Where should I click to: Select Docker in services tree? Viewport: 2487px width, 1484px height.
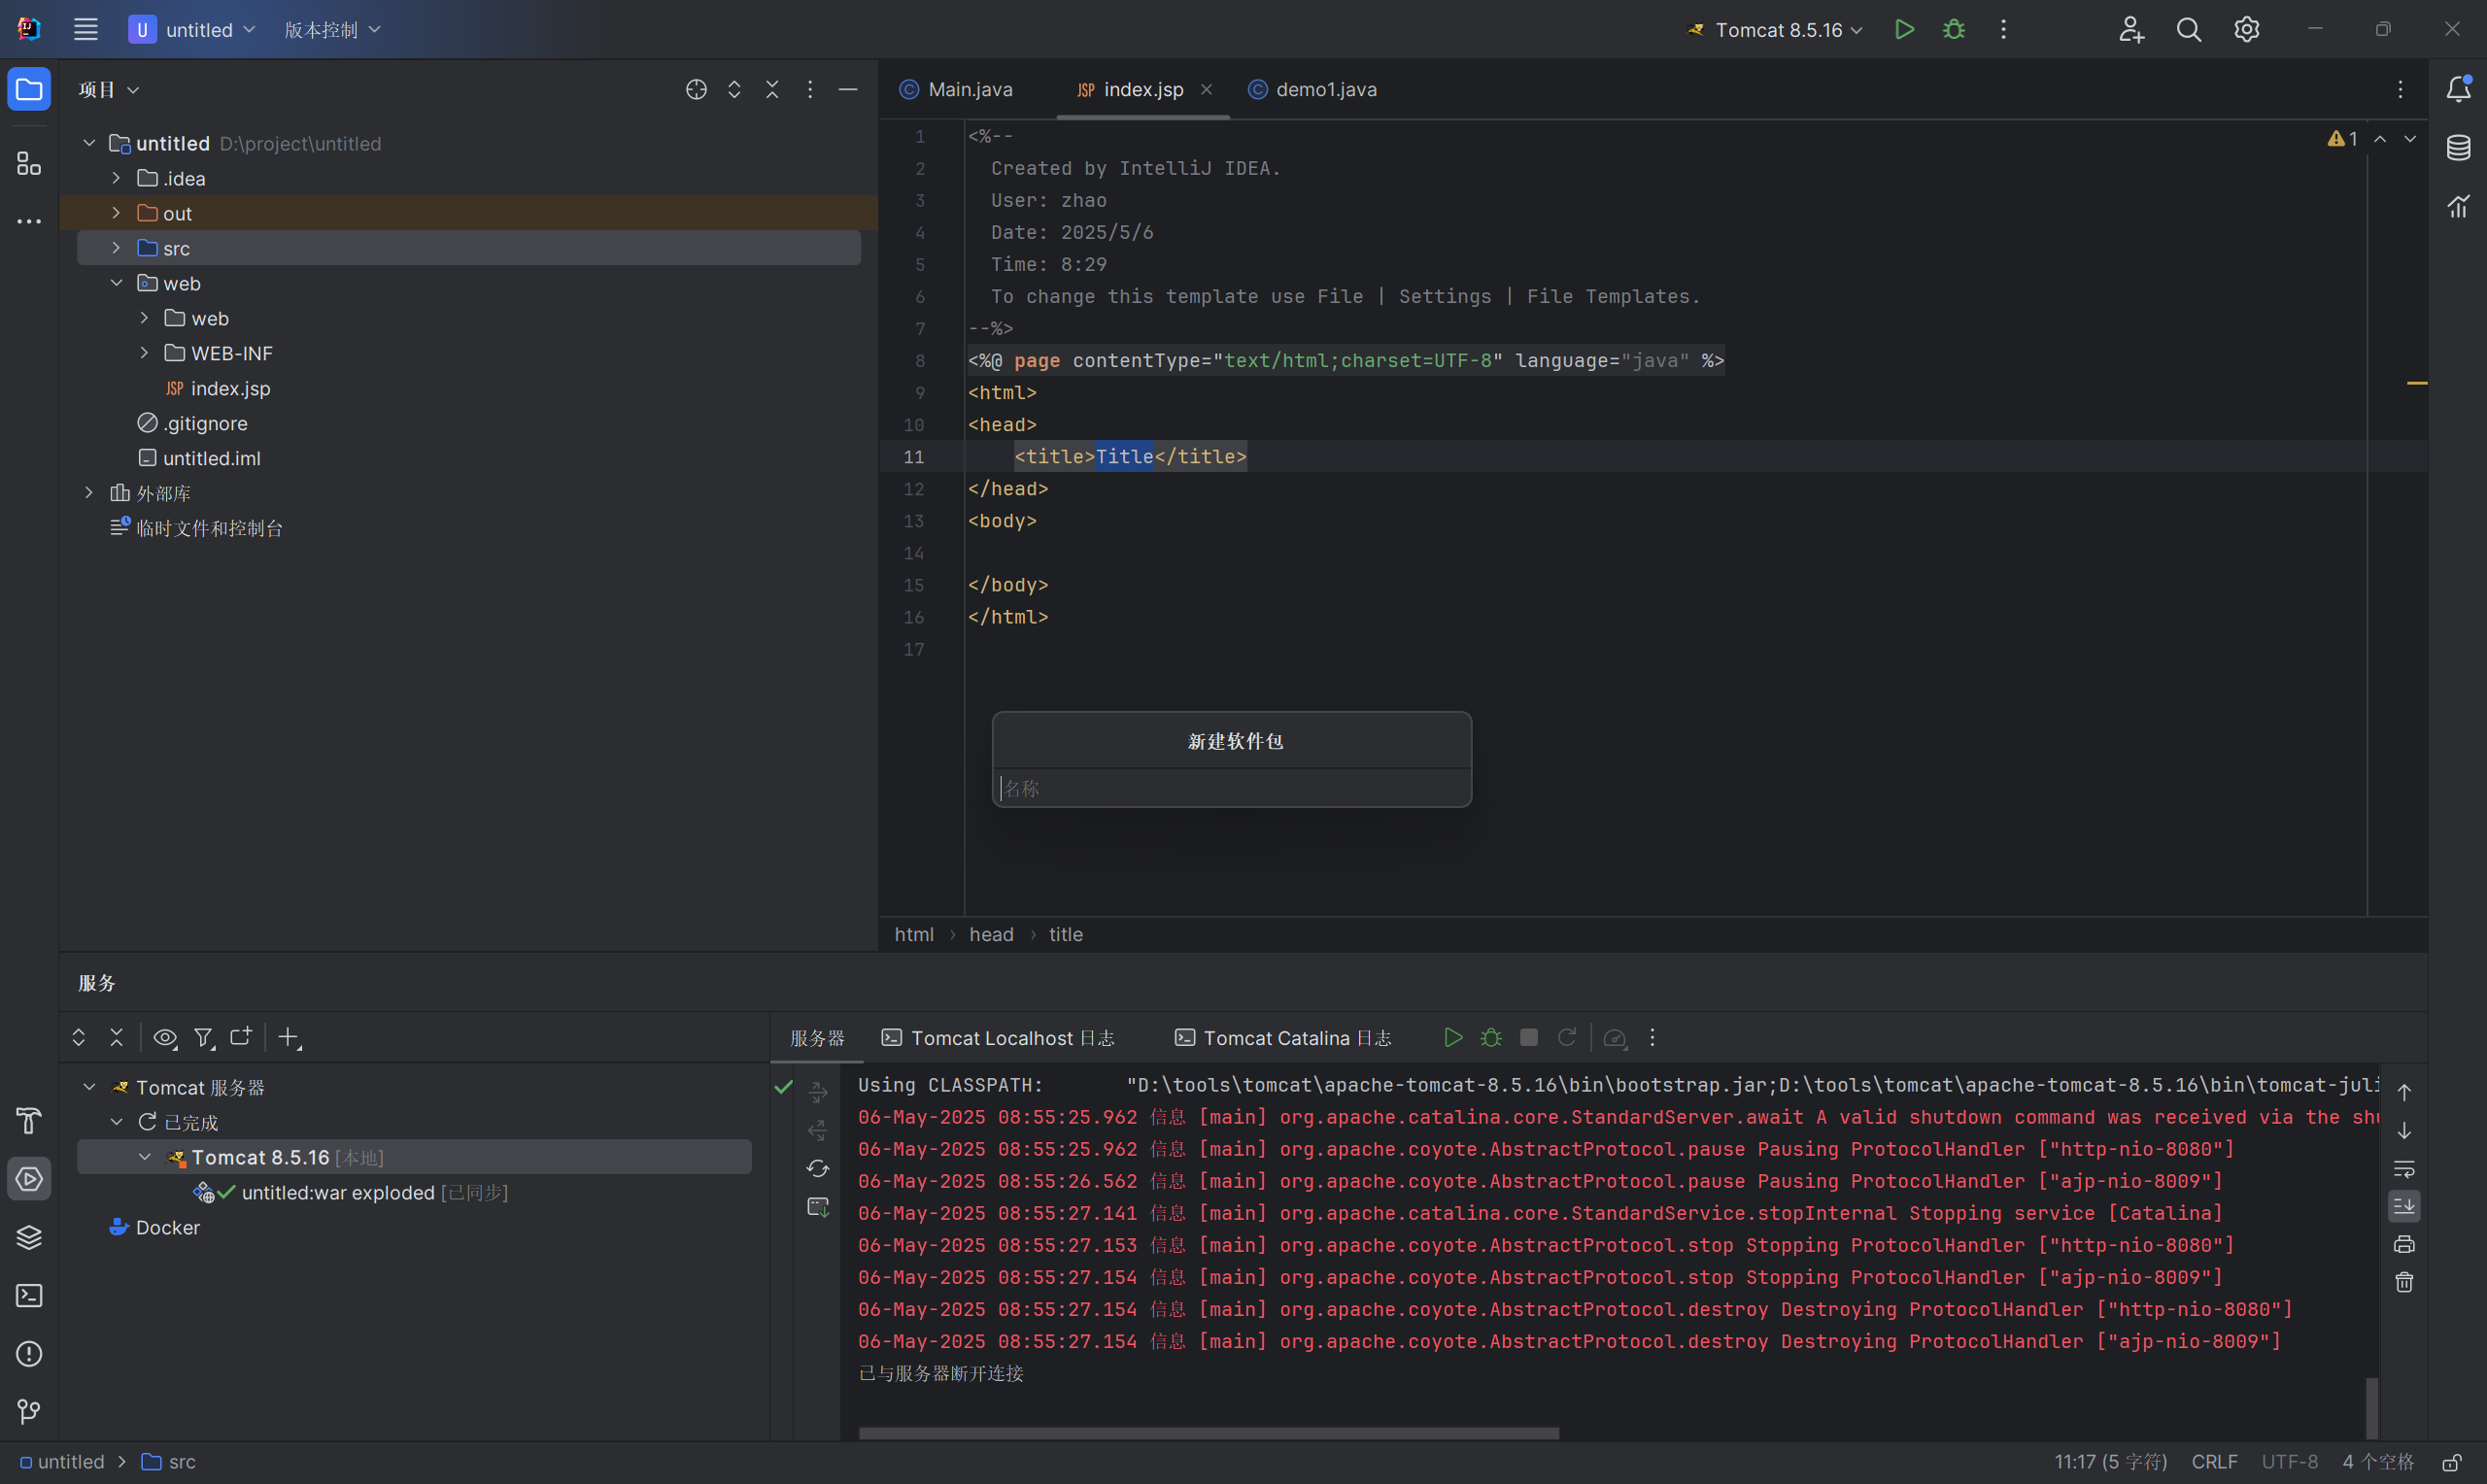(155, 1227)
